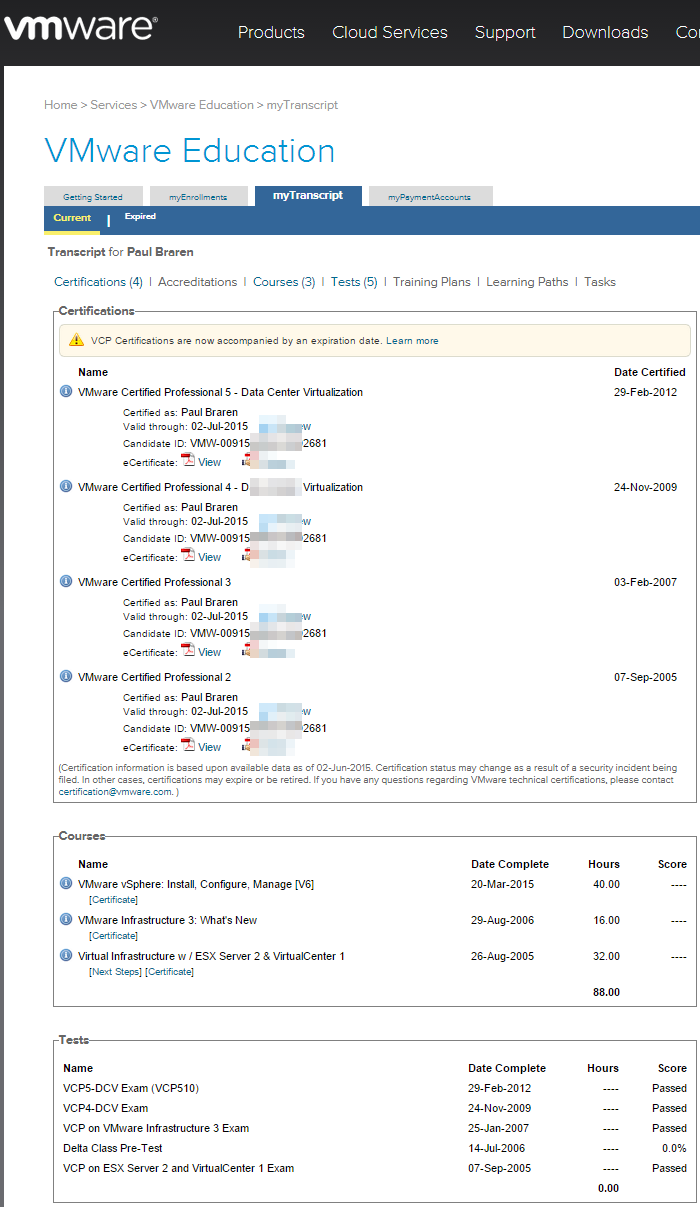Jump to Courses (3) section
Viewport: 700px width, 1207px height.
284,282
